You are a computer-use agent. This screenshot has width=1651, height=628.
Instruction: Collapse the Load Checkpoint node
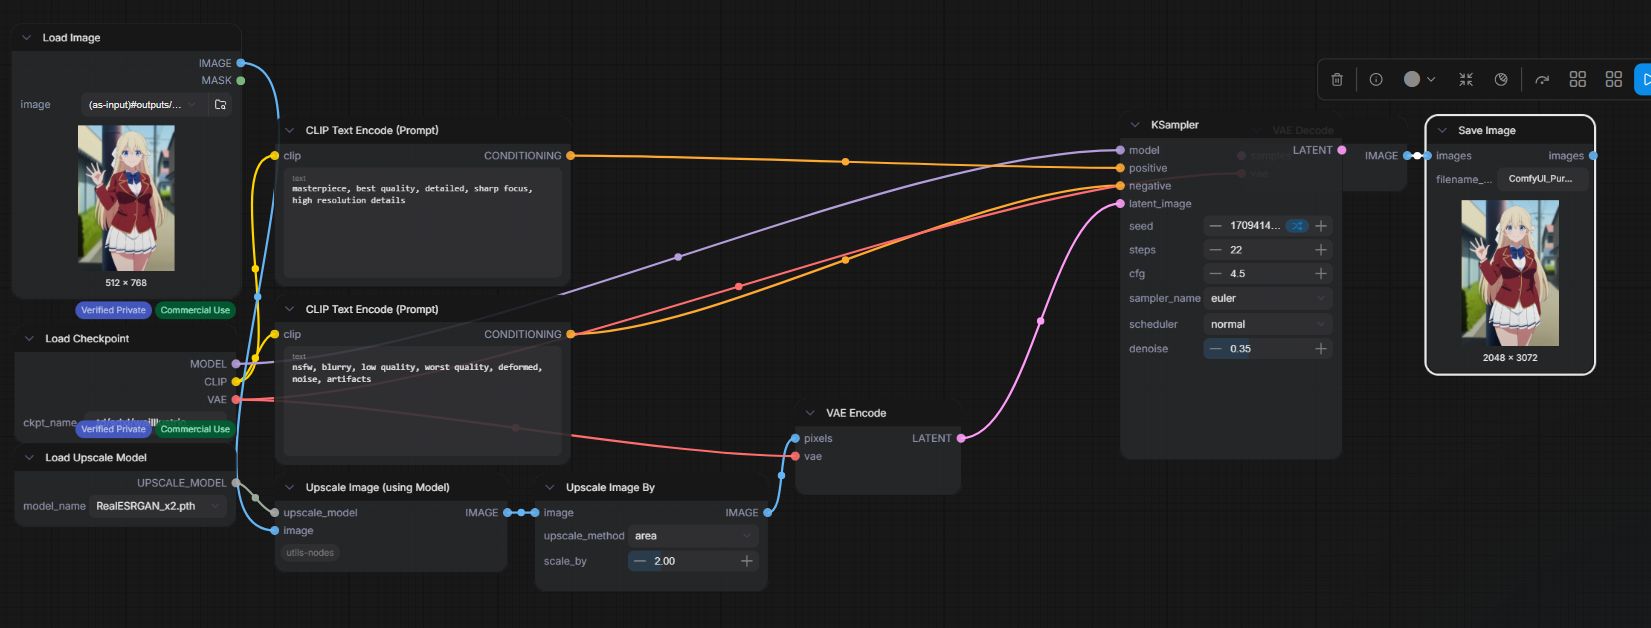29,339
